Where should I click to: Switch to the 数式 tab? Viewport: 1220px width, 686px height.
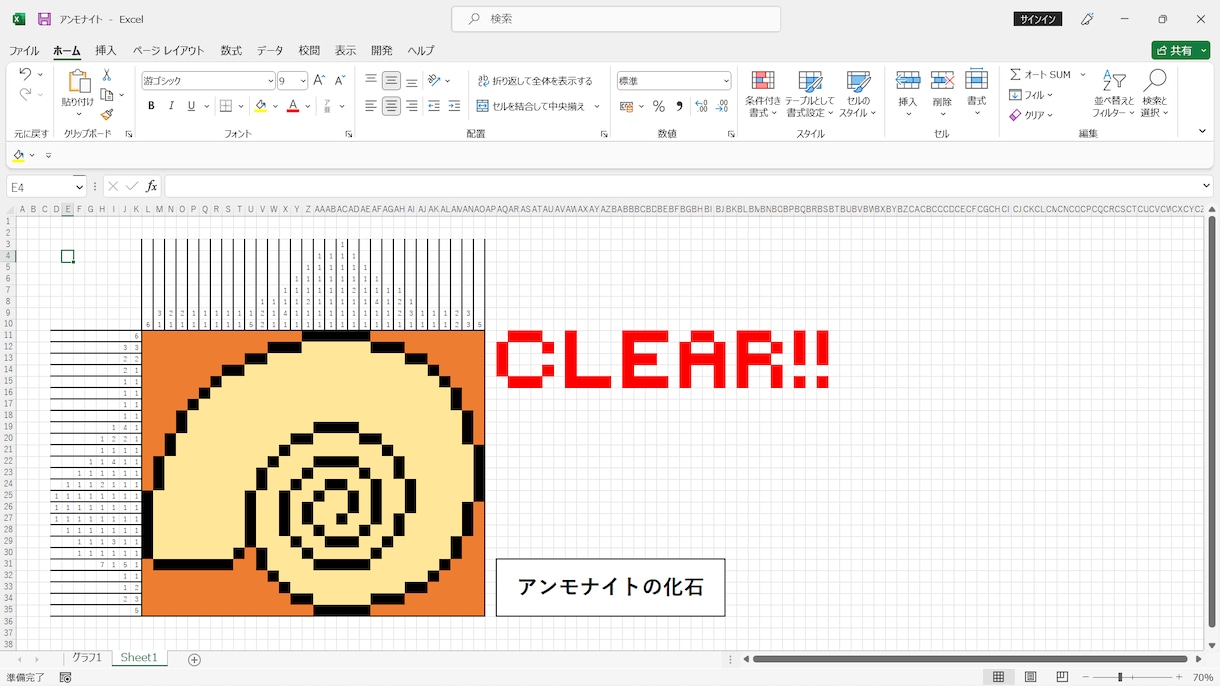(231, 50)
